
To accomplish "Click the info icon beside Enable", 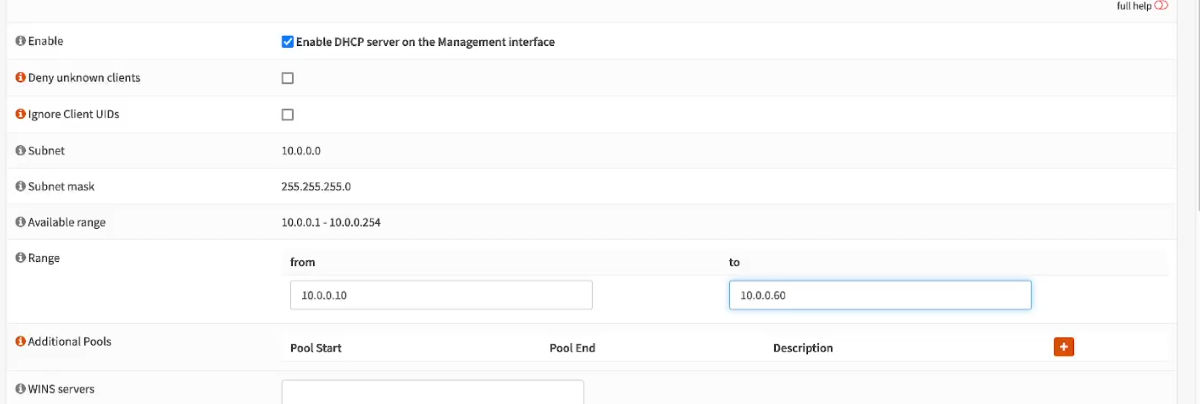I will pyautogui.click(x=20, y=42).
